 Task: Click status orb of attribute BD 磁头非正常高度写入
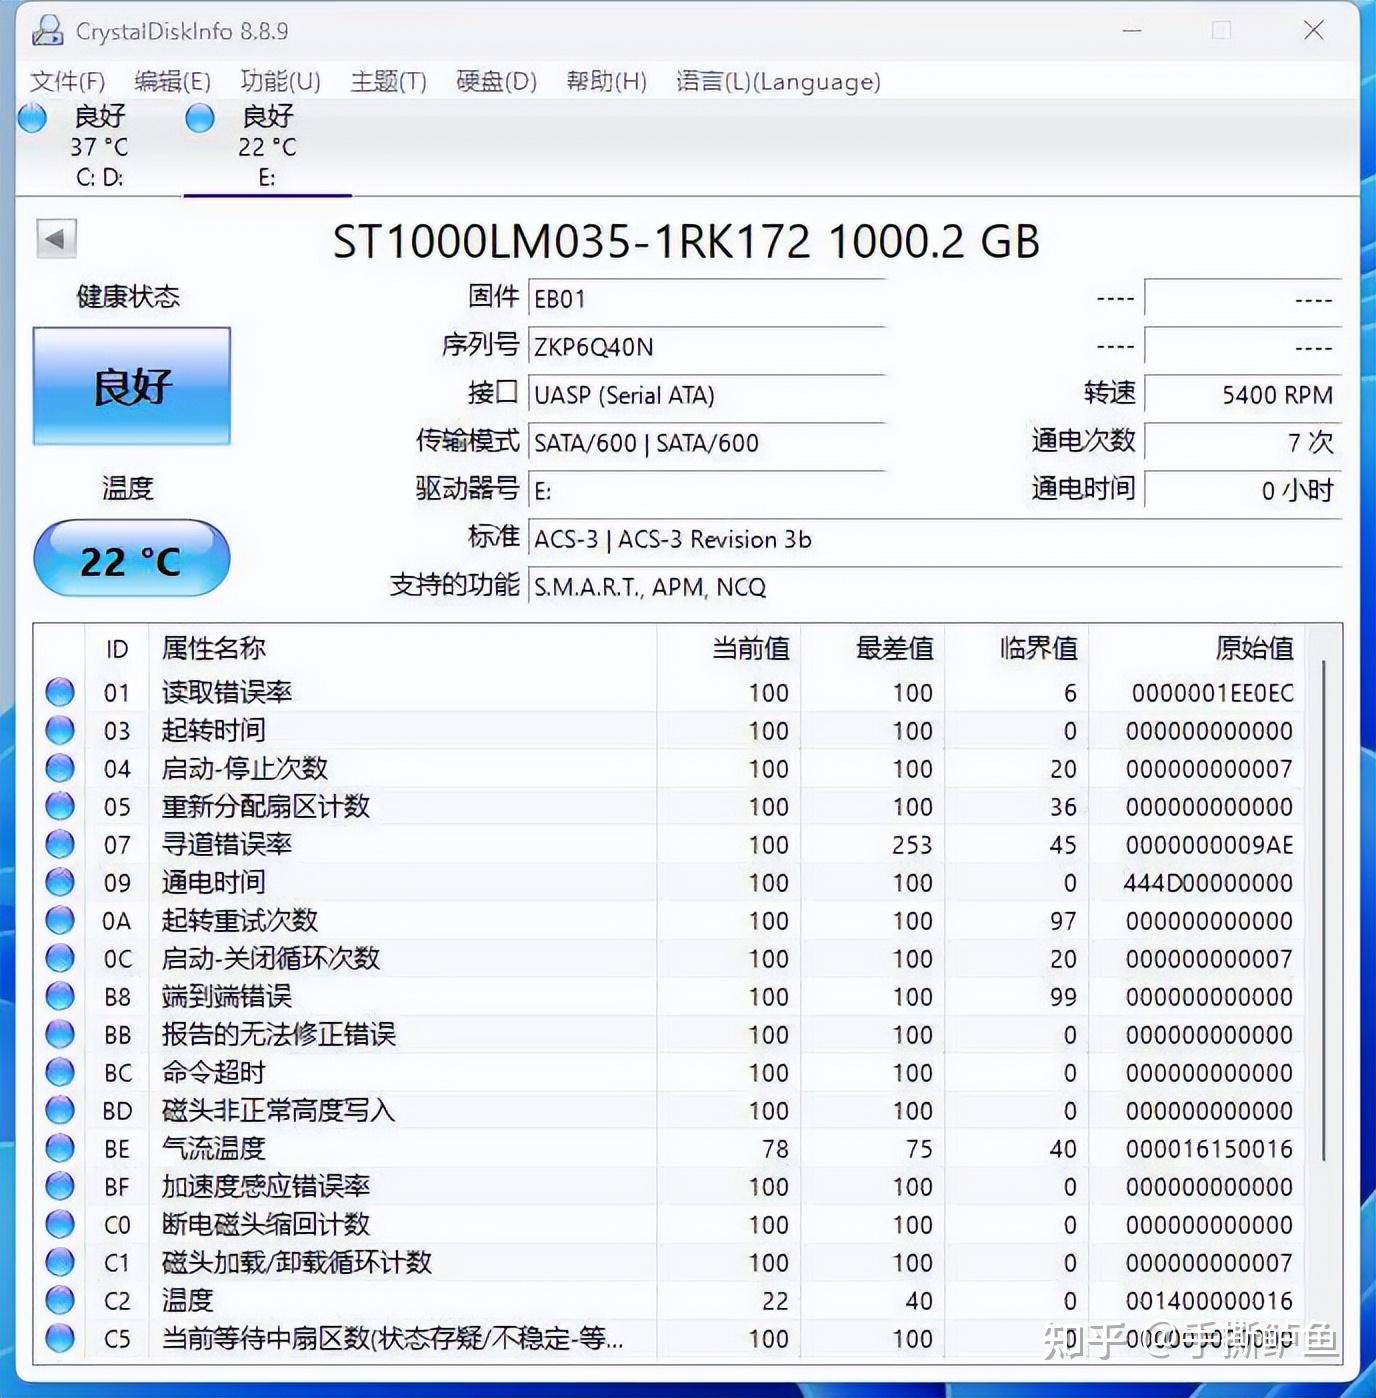tap(60, 1110)
